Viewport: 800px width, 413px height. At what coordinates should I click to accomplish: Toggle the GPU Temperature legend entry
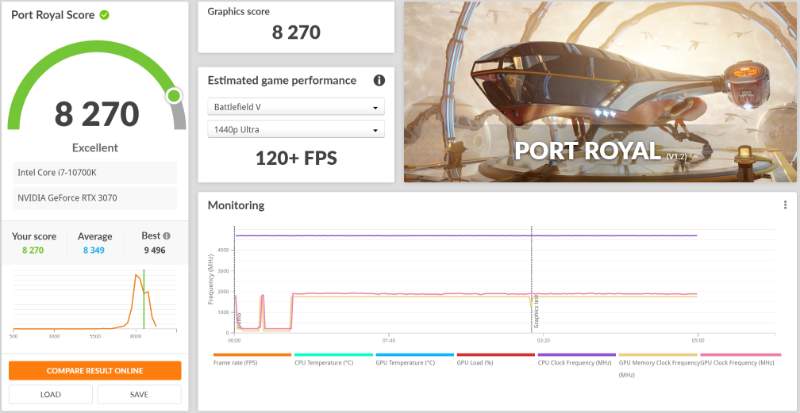coord(414,359)
